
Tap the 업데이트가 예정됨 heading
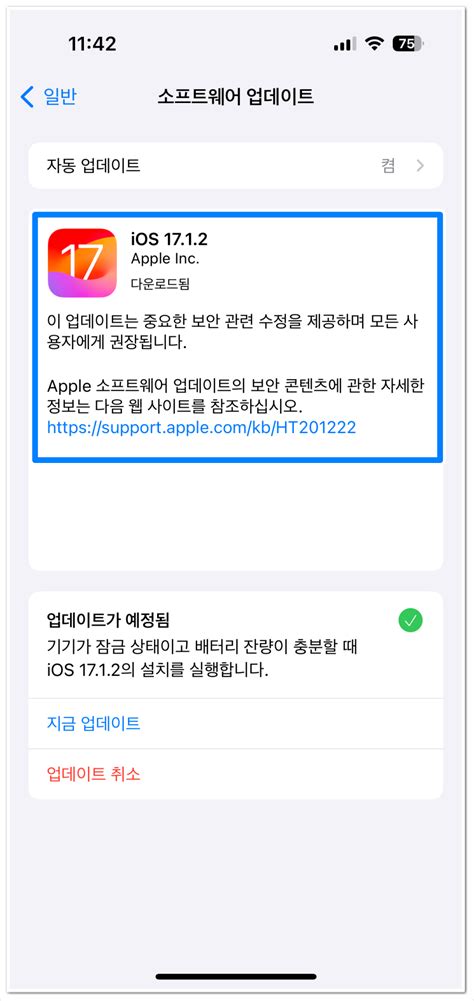(112, 619)
